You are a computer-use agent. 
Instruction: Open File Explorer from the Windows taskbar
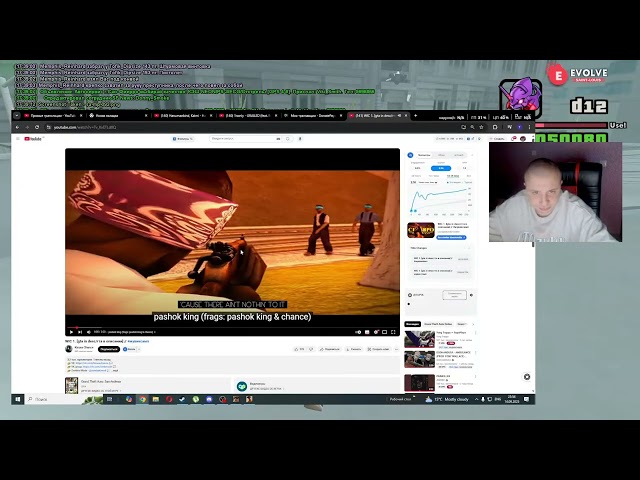(x=156, y=399)
